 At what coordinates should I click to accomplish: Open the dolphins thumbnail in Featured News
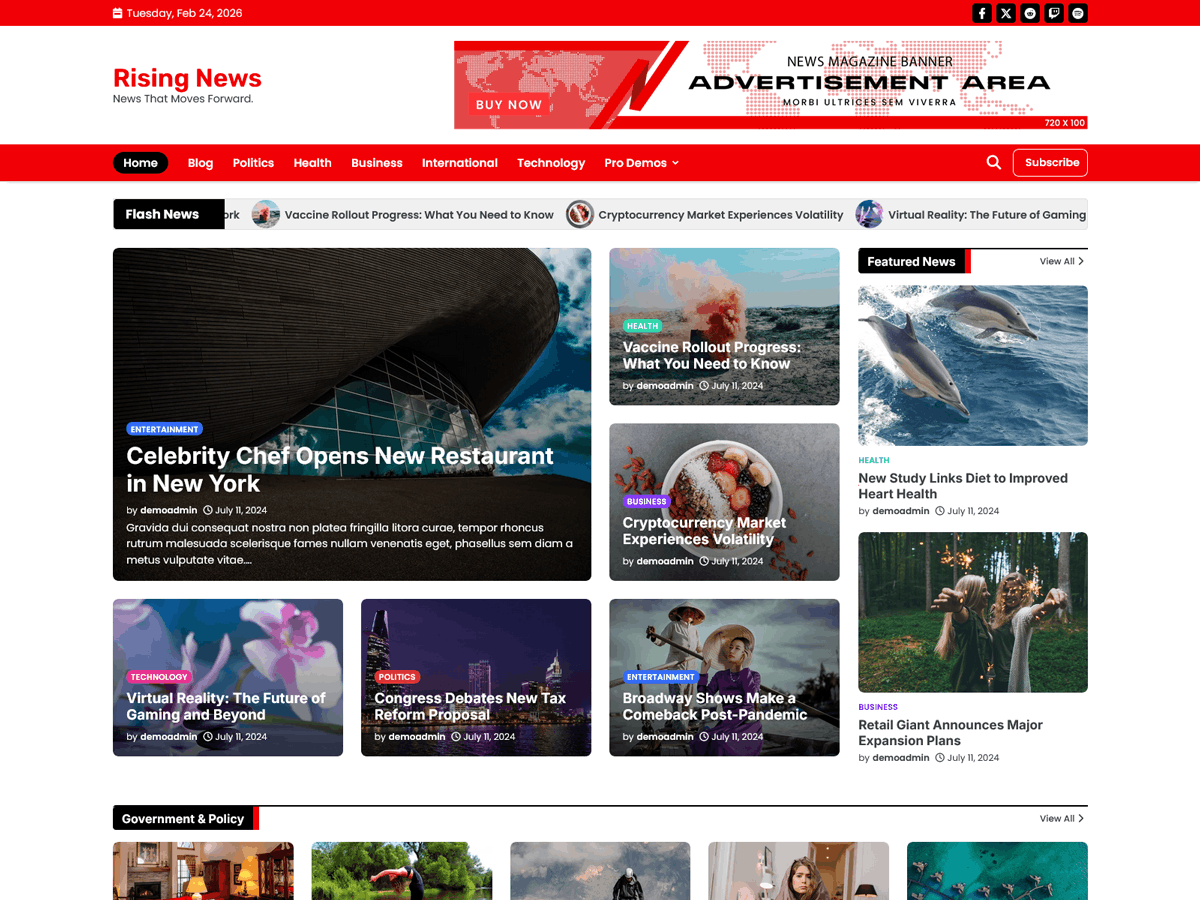pyautogui.click(x=972, y=365)
